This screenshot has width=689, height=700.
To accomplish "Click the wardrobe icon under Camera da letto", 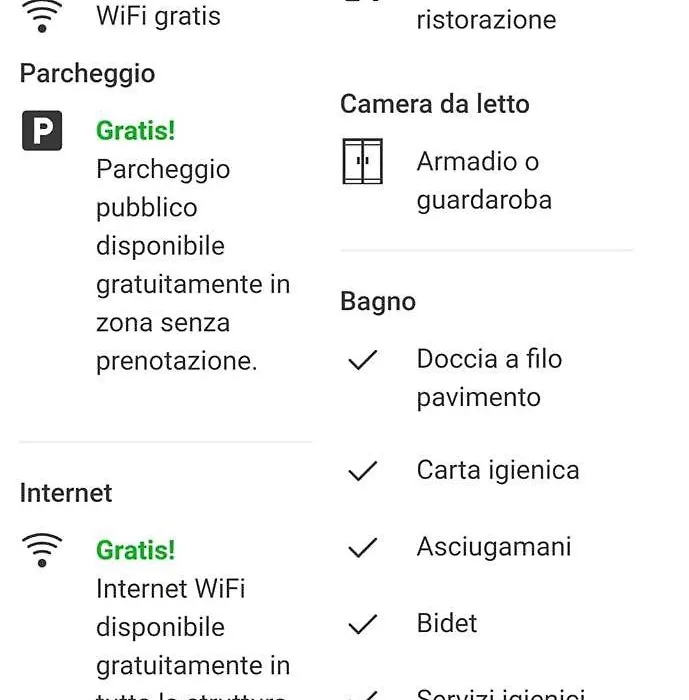I will pos(363,161).
